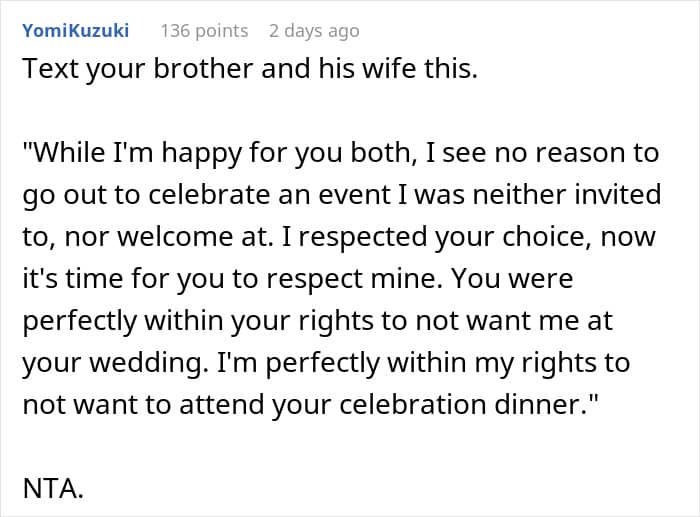Click the line starting 'perfectly within your rights'
This screenshot has width=700, height=517.
318,321
